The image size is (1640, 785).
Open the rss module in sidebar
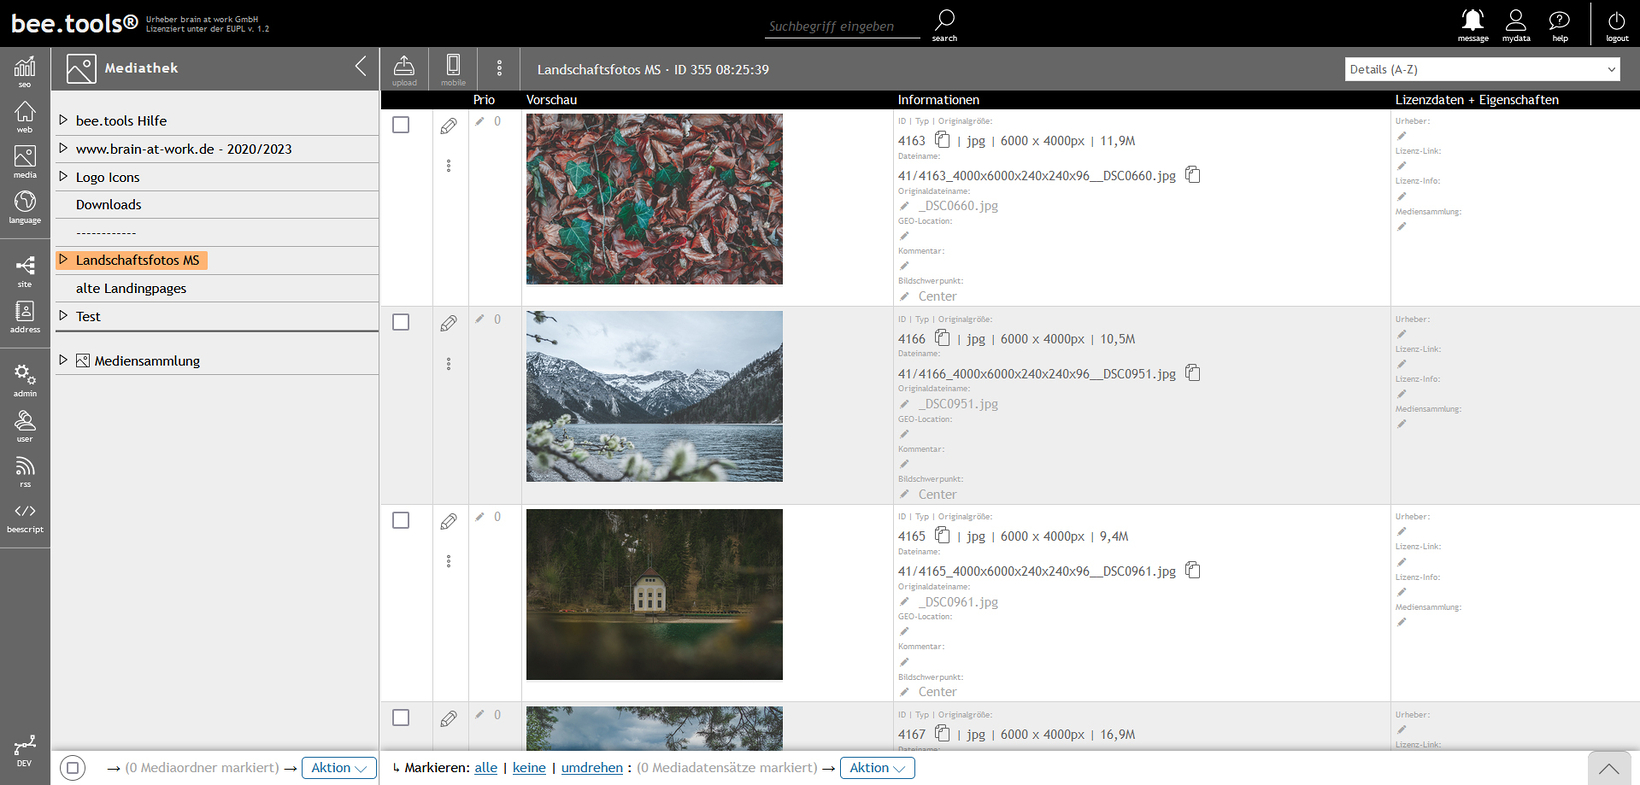coord(25,471)
